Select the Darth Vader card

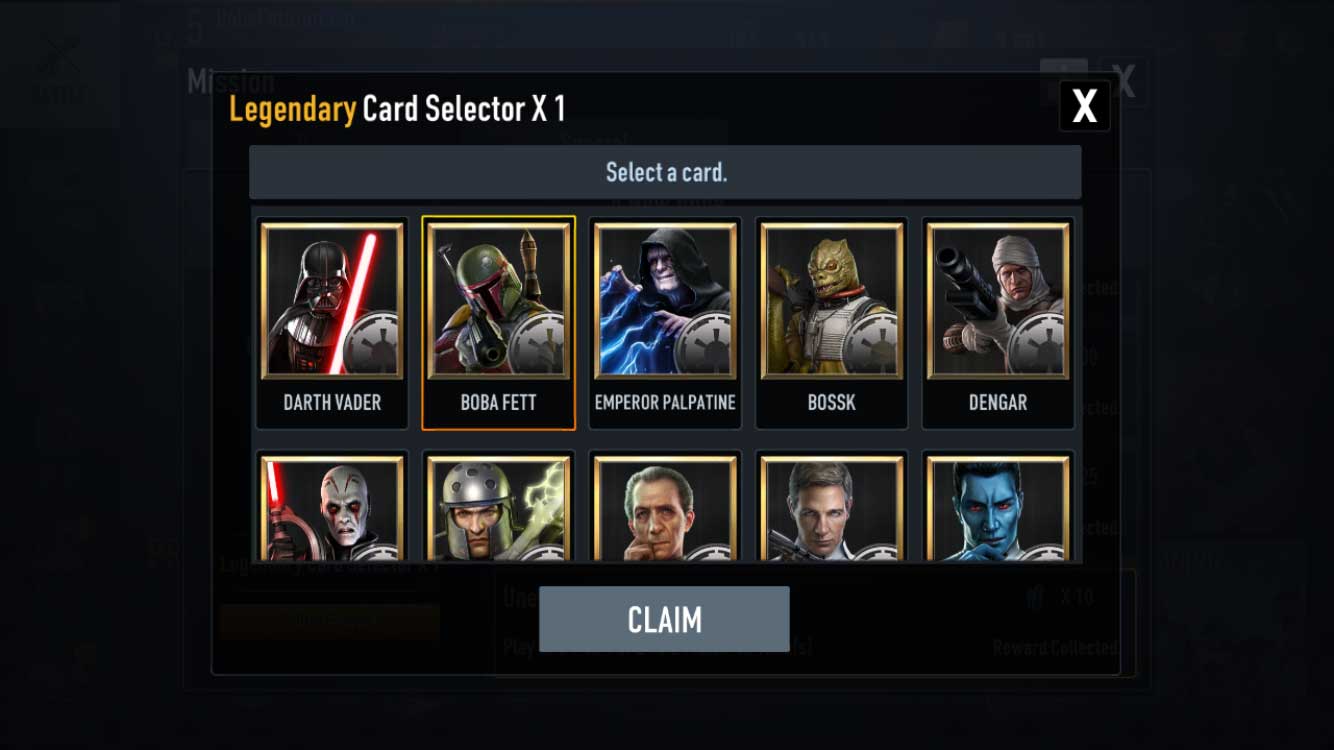pos(332,323)
